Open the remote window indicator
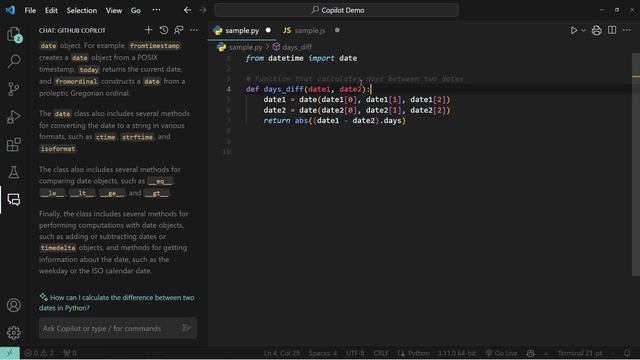640x360 pixels. tap(10, 353)
